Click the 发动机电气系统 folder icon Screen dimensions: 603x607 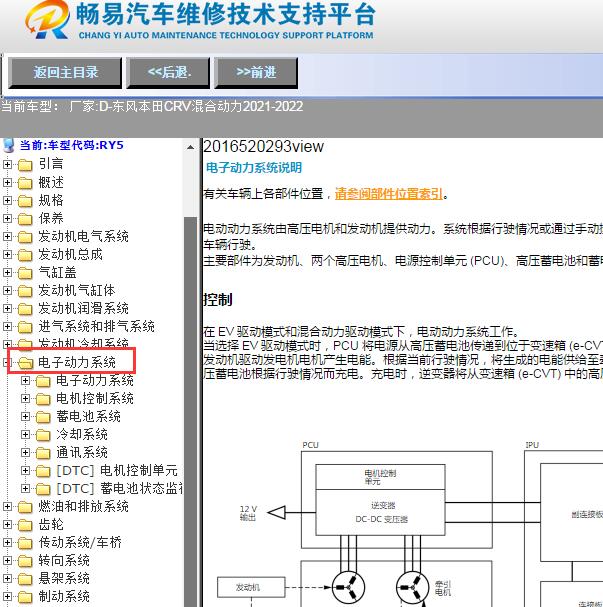25,237
